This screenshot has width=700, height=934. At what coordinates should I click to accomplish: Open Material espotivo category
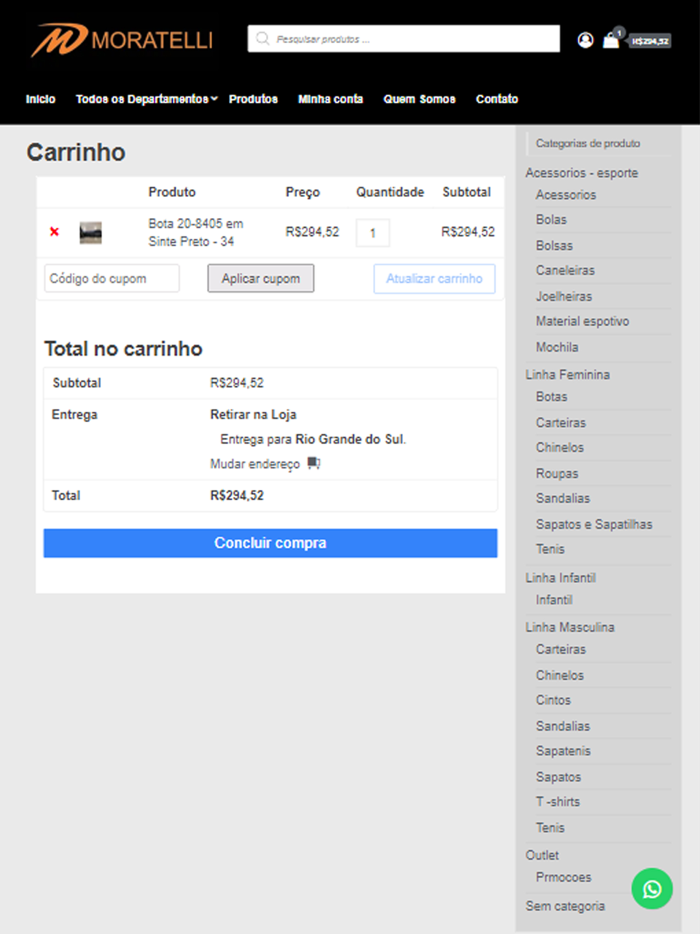click(583, 321)
